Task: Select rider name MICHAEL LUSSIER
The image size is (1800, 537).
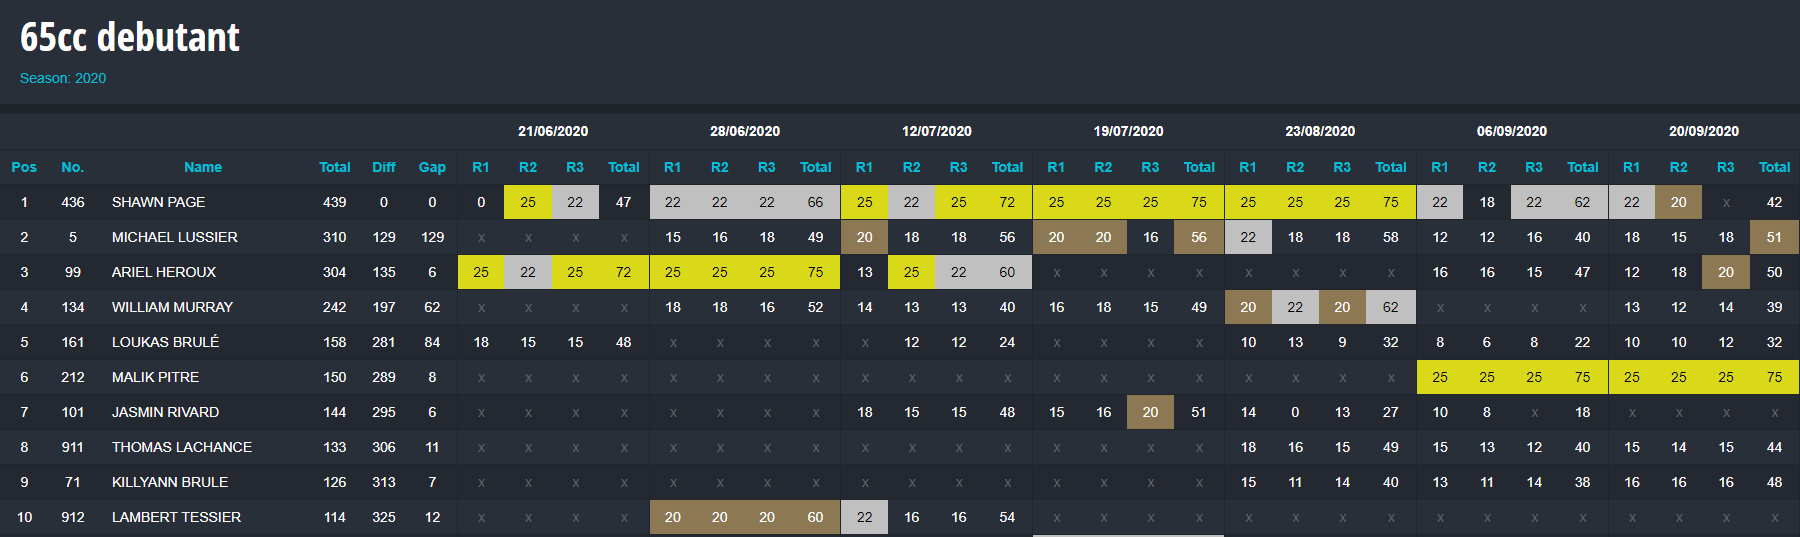Action: tap(175, 237)
